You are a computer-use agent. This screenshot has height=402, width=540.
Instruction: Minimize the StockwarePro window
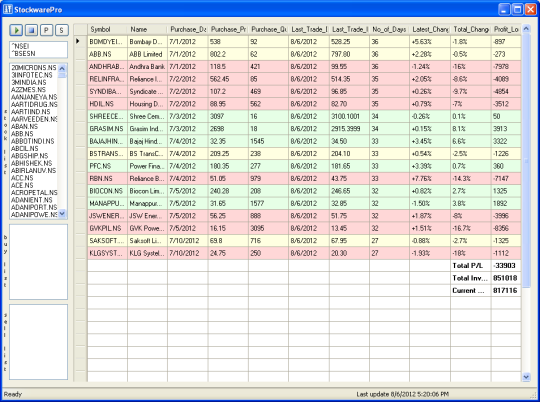pyautogui.click(x=504, y=9)
